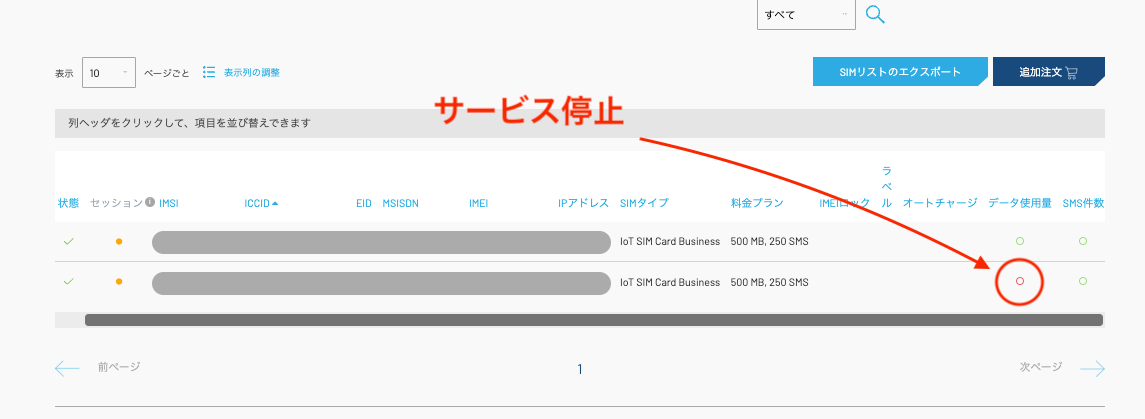Click first row green status checkmark
This screenshot has height=419, width=1145.
[x=69, y=241]
